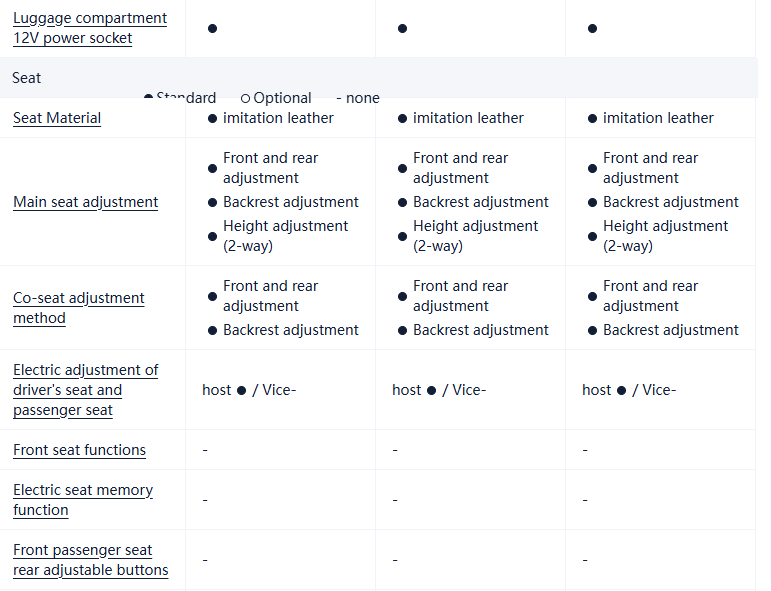771x591 pixels.
Task: Click Main seat 'Backrest adjustment' in last column
Action: click(x=671, y=202)
